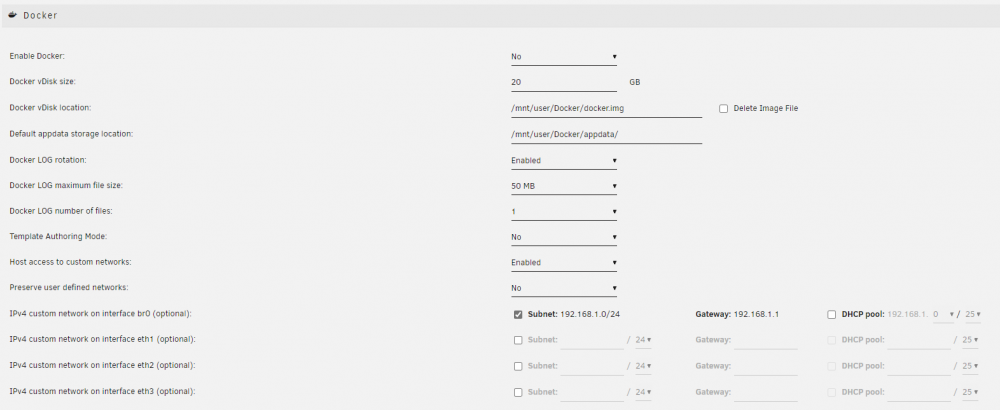Open Docker LOG maximum file size dropdown
Image resolution: width=1000 pixels, height=410 pixels.
[564, 186]
